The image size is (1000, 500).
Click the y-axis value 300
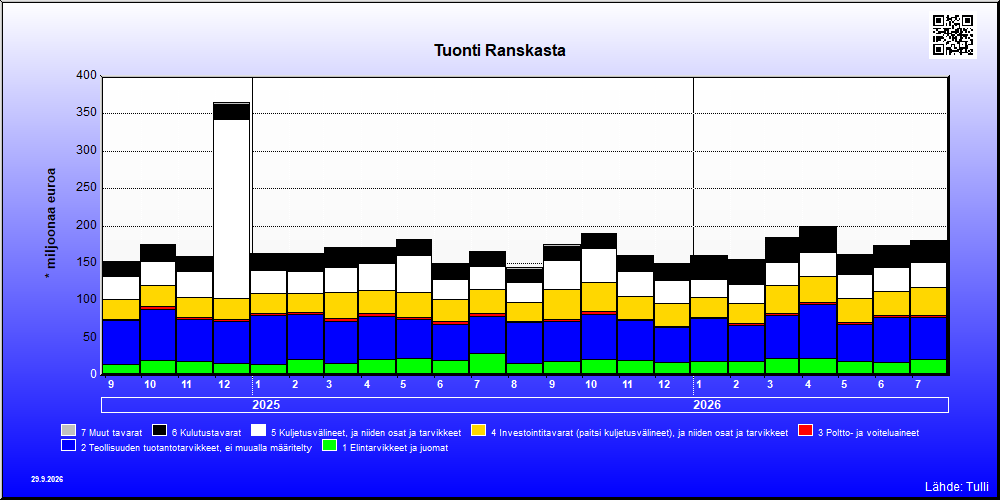[x=88, y=151]
